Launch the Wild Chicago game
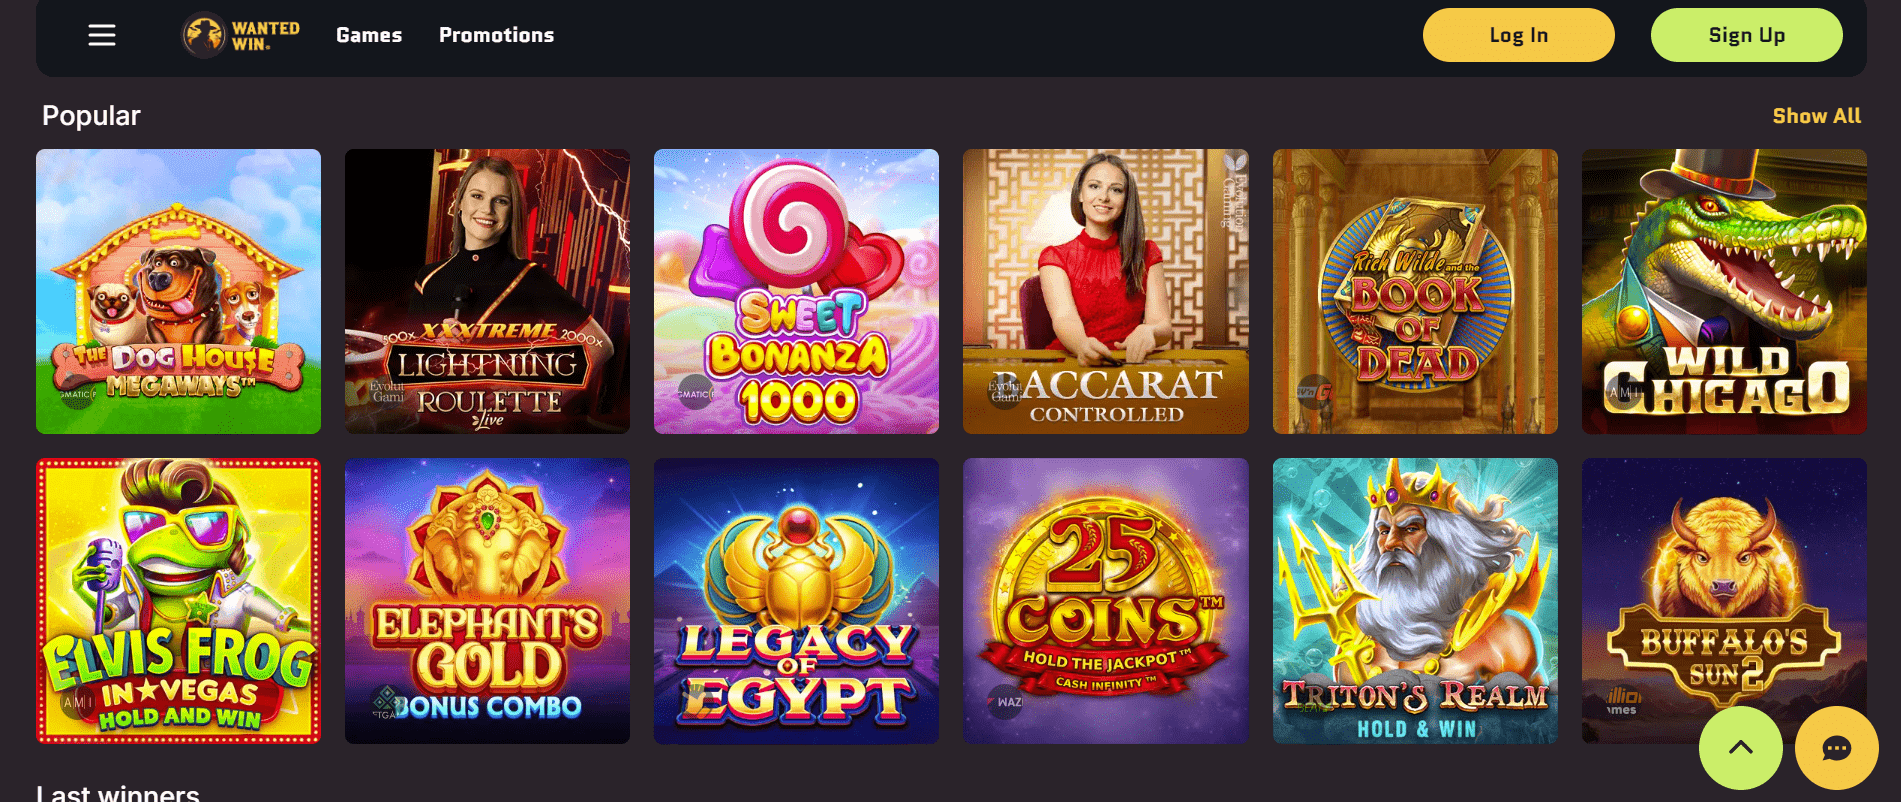The height and width of the screenshot is (802, 1901). coord(1724,292)
